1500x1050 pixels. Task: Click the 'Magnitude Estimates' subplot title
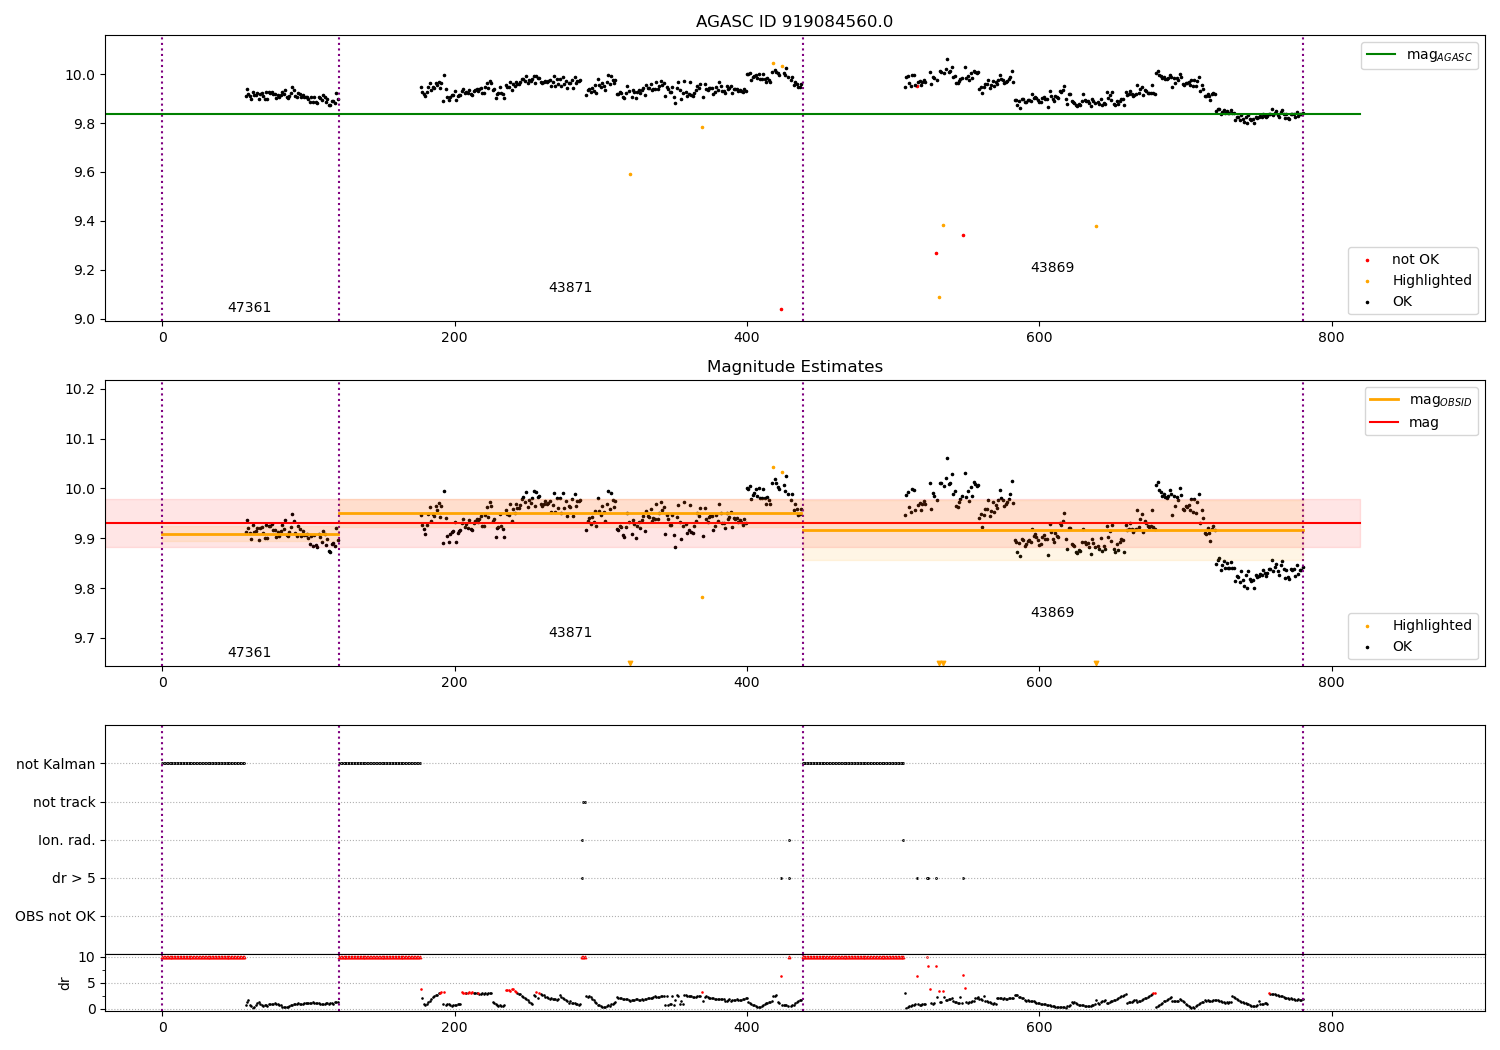794,367
